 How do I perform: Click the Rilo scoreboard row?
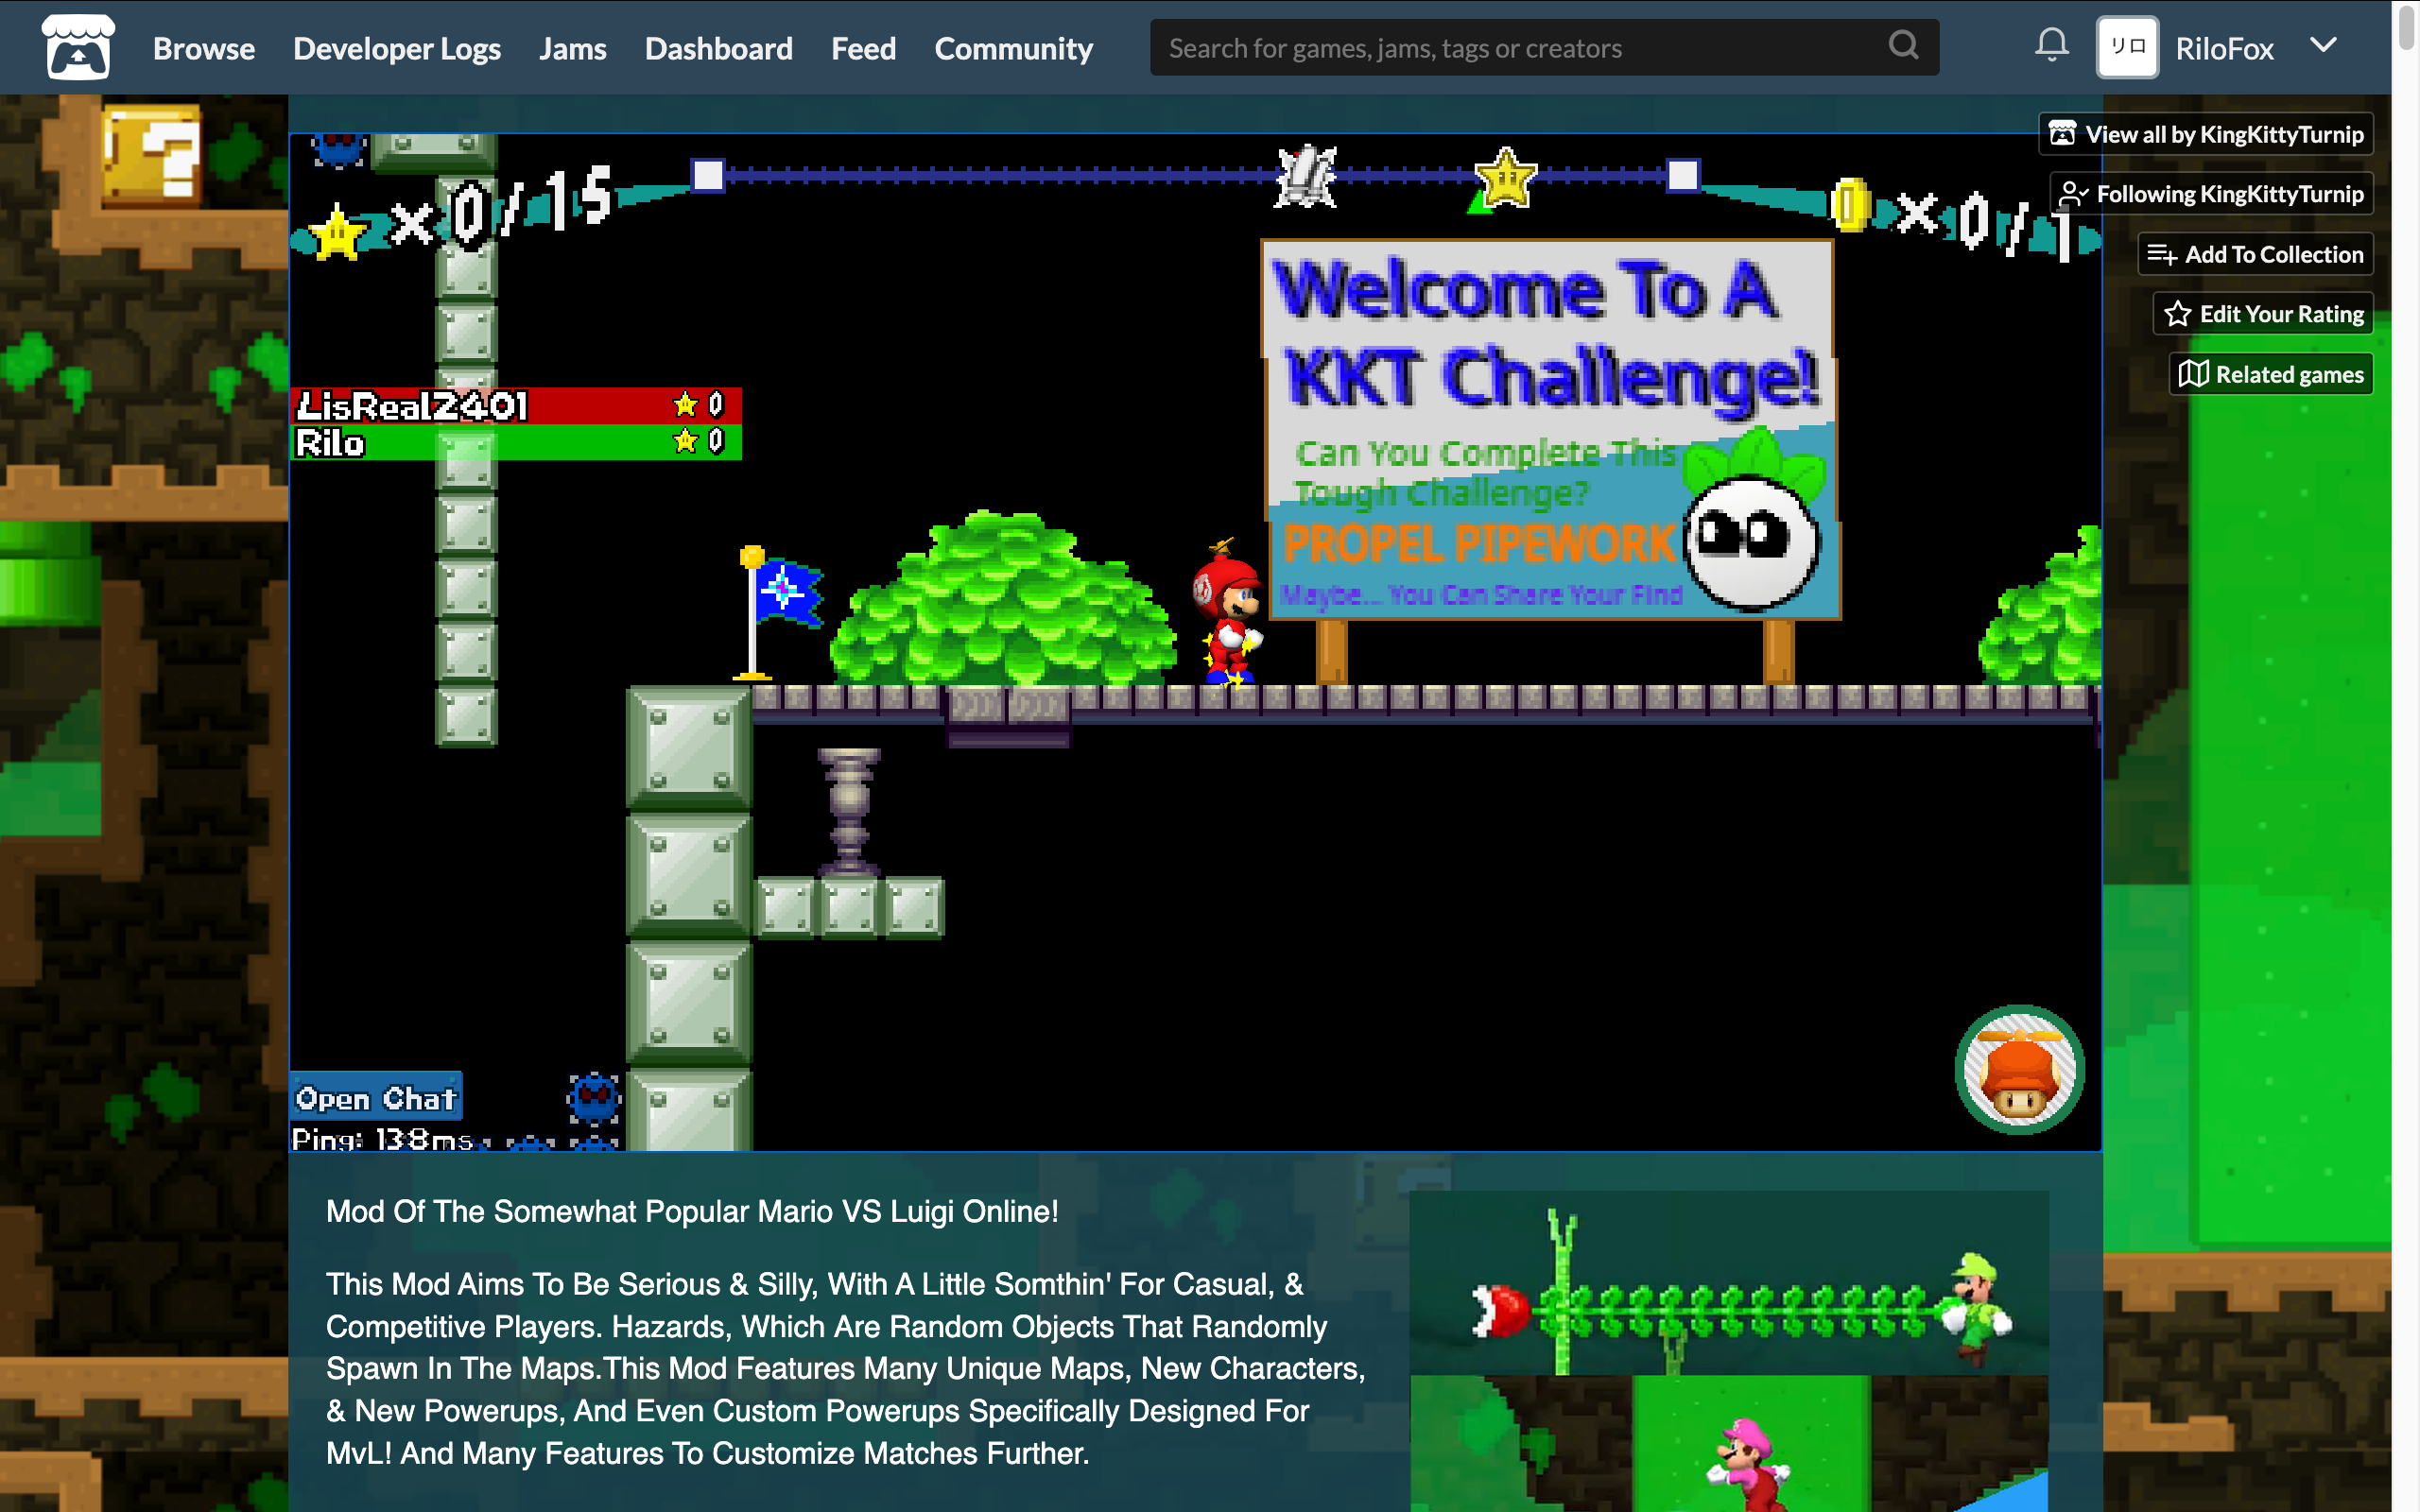pos(516,442)
